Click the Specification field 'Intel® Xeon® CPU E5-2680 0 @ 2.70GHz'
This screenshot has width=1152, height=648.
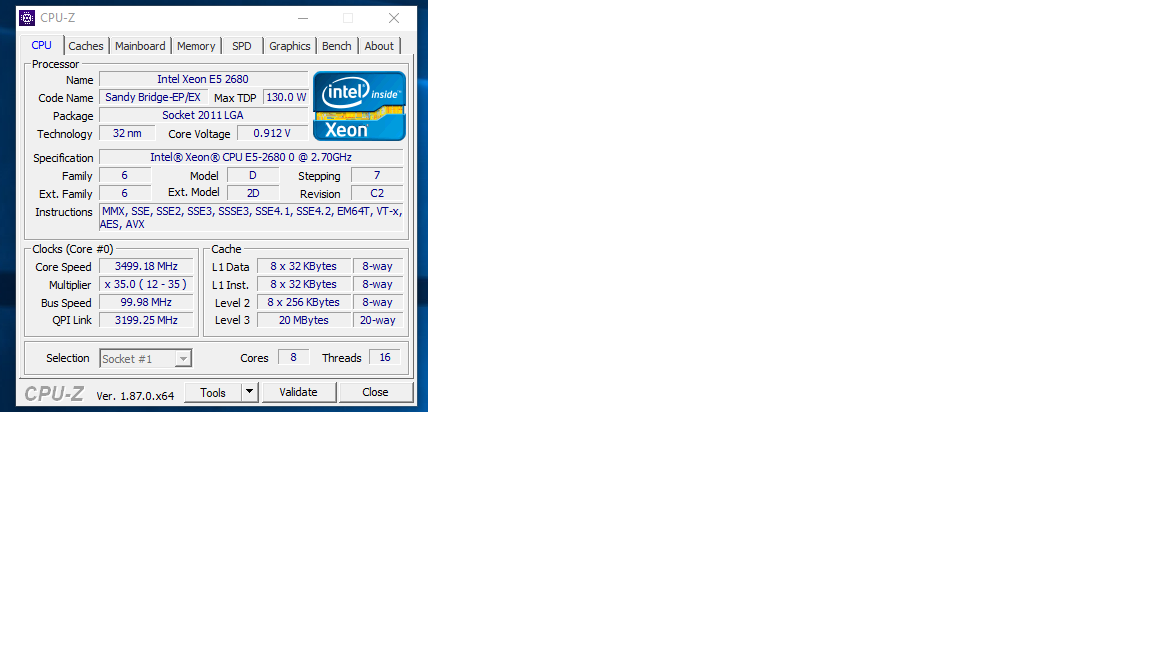251,157
